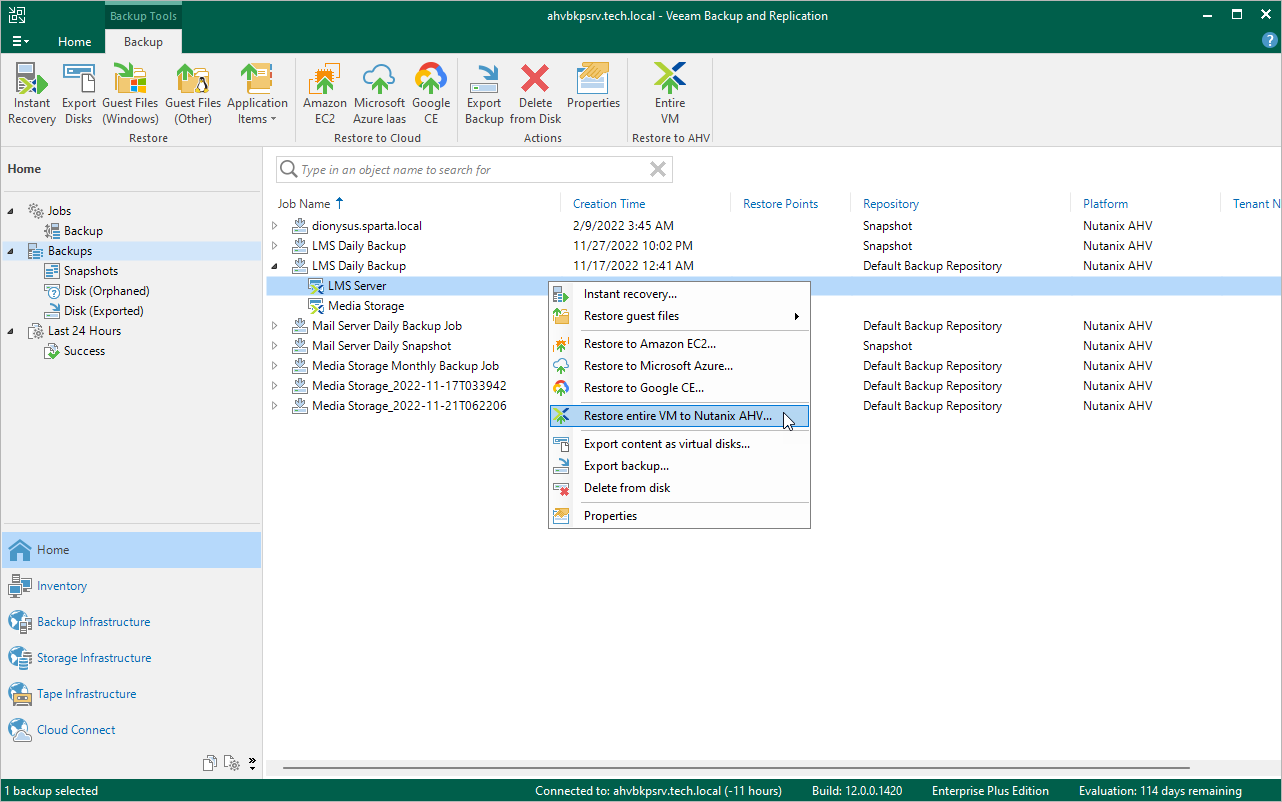The width and height of the screenshot is (1282, 802).
Task: Switch to the Home ribbon tab
Action: click(x=75, y=42)
